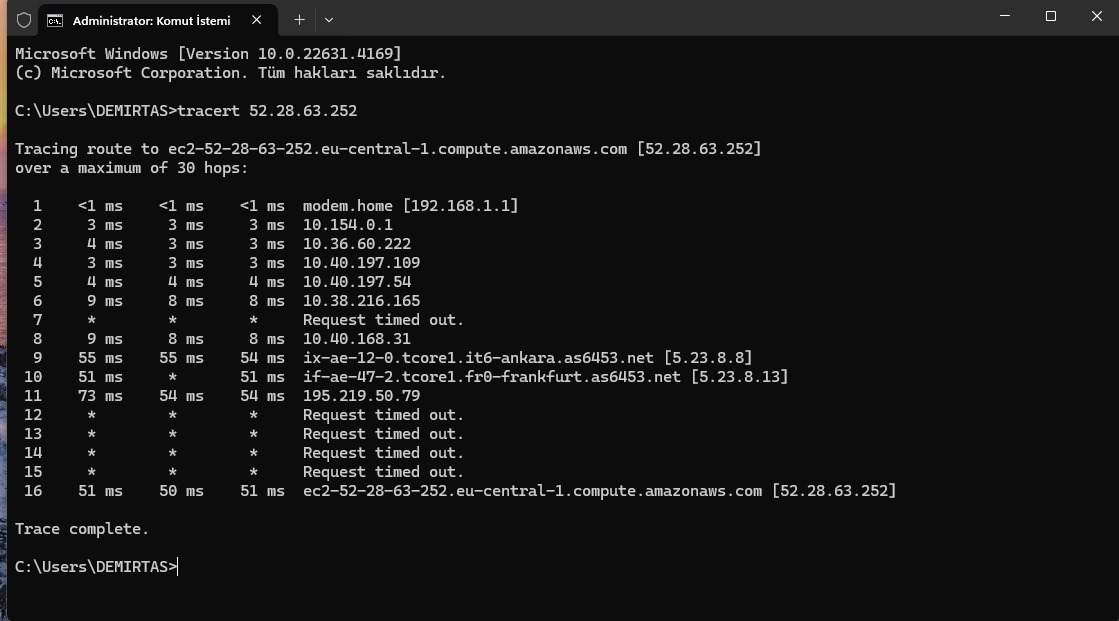Image resolution: width=1119 pixels, height=621 pixels.
Task: Click the ix-ae-12-0 ankara hop hostname
Action: click(478, 358)
